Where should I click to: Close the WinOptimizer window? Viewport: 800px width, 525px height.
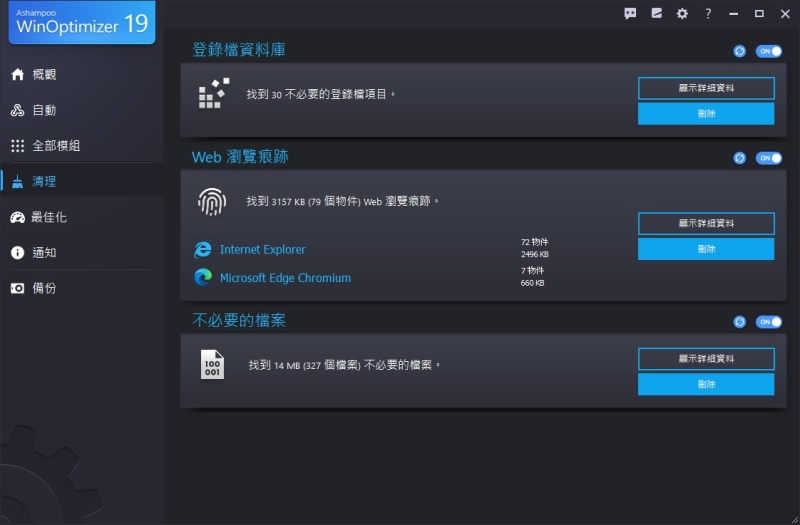click(x=785, y=14)
